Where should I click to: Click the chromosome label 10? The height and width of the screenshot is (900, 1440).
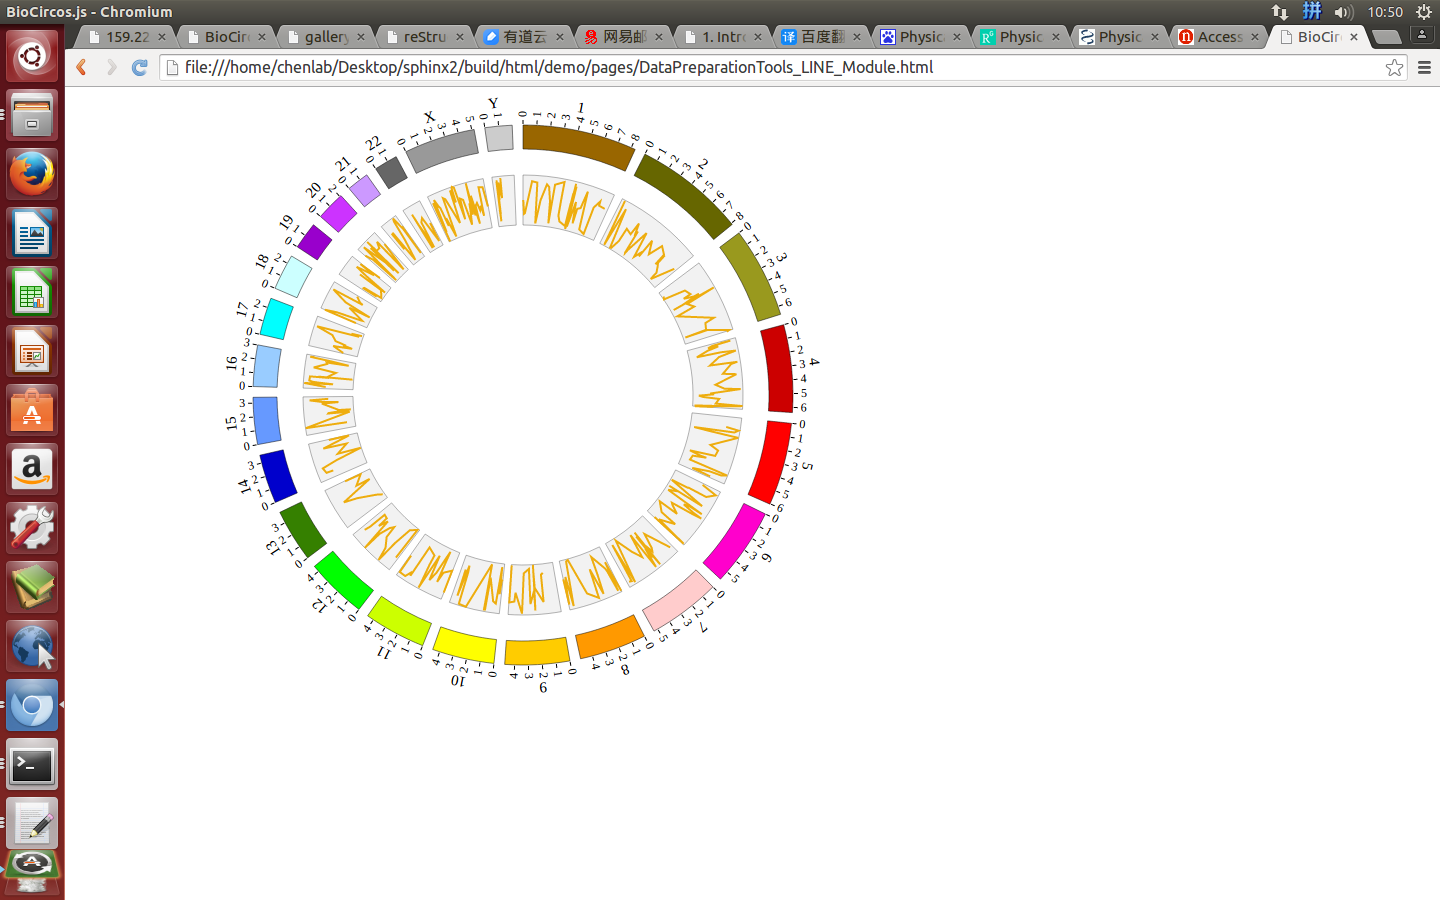tap(458, 681)
